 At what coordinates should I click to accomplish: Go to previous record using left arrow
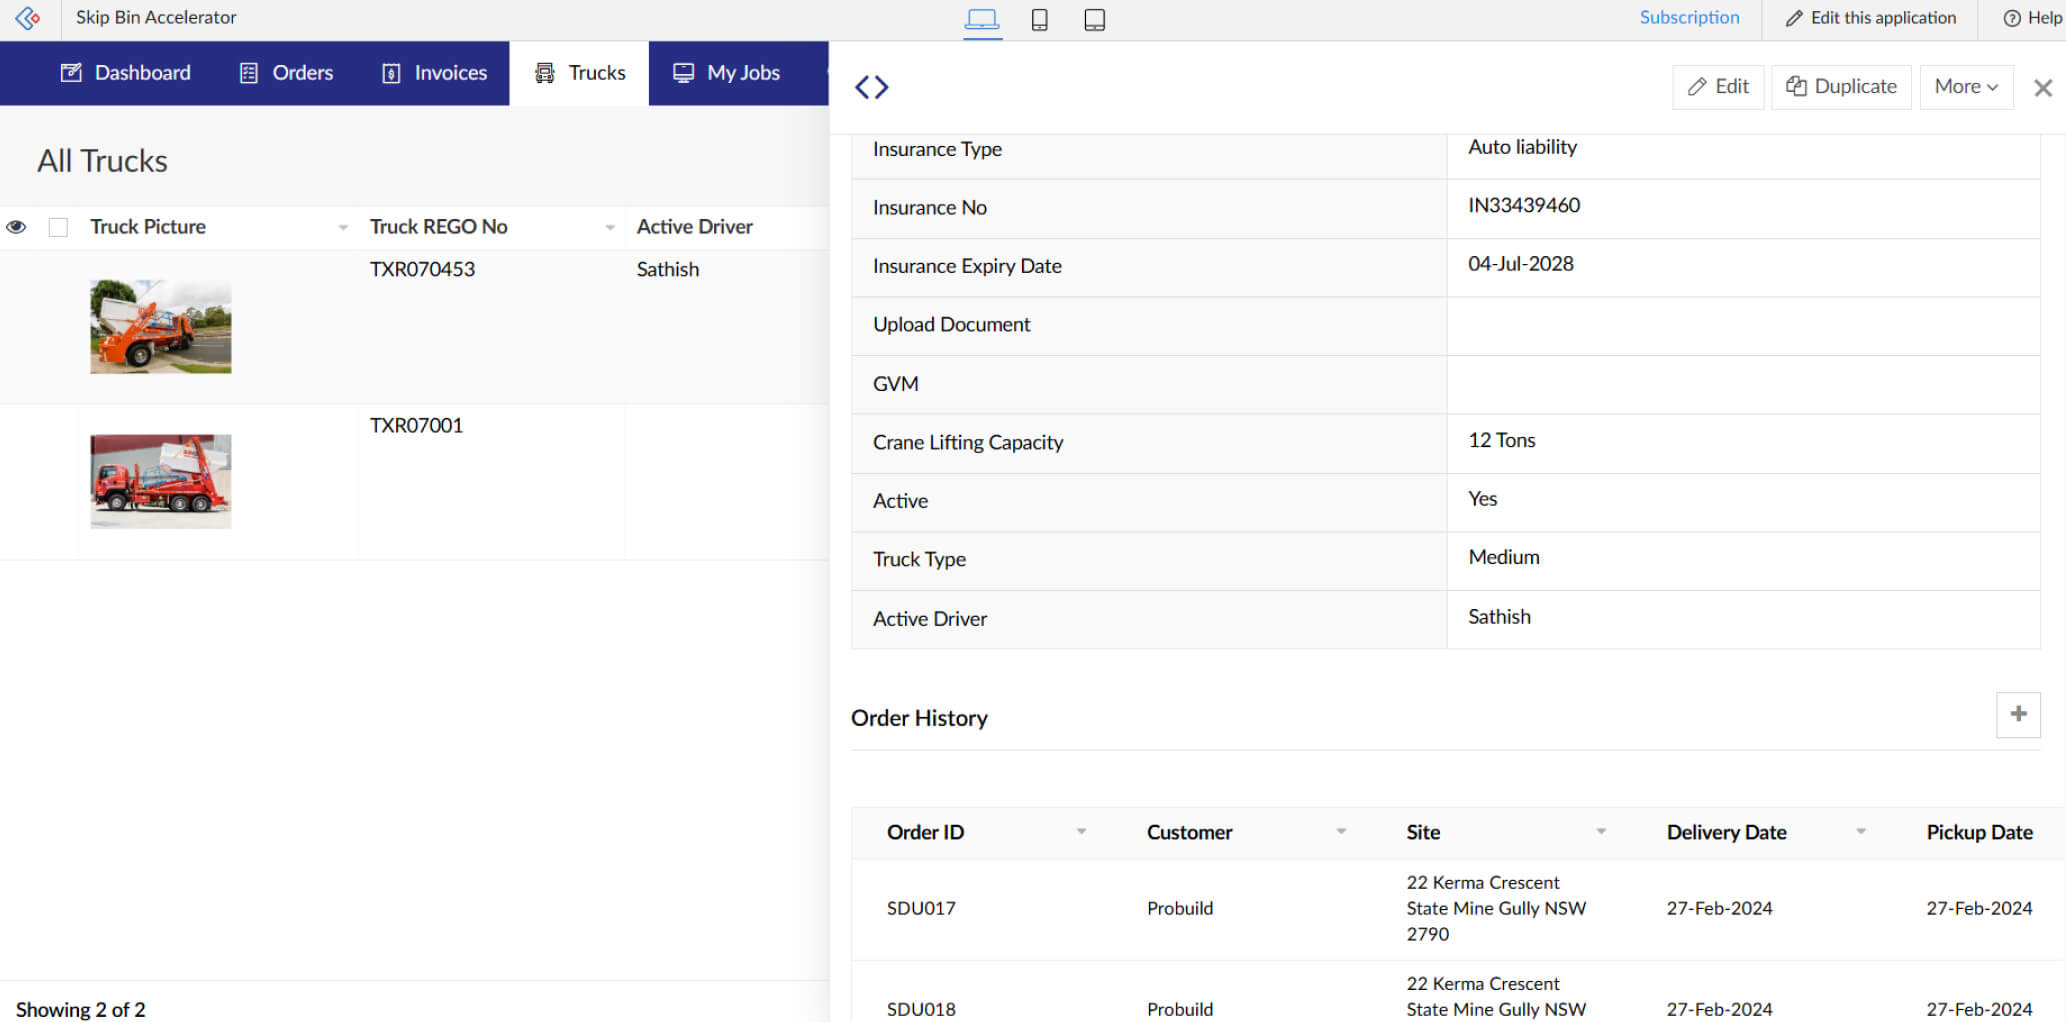pos(862,87)
